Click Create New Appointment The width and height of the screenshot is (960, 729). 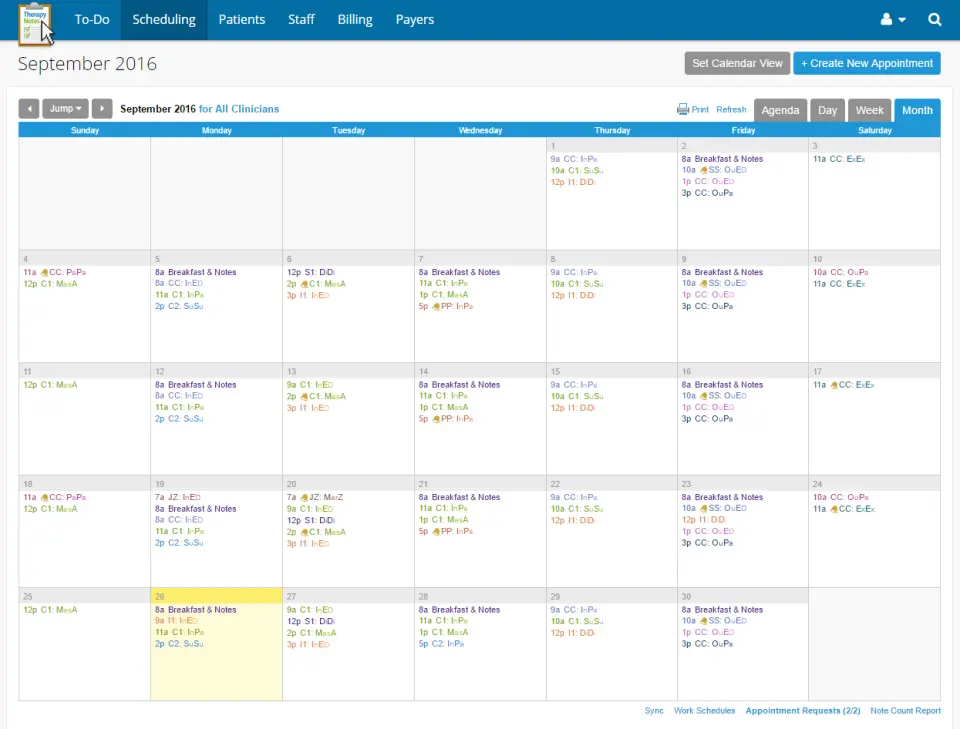tap(866, 63)
